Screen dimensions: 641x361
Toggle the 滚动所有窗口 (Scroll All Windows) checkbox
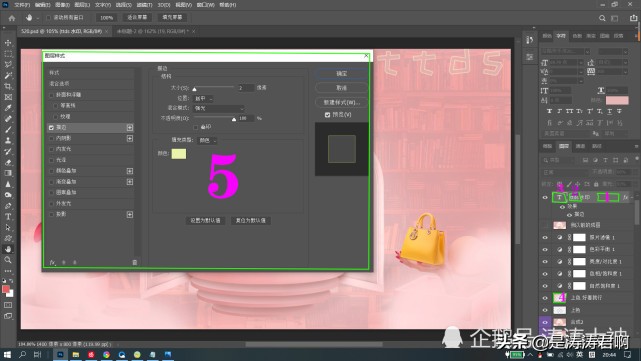click(x=49, y=18)
